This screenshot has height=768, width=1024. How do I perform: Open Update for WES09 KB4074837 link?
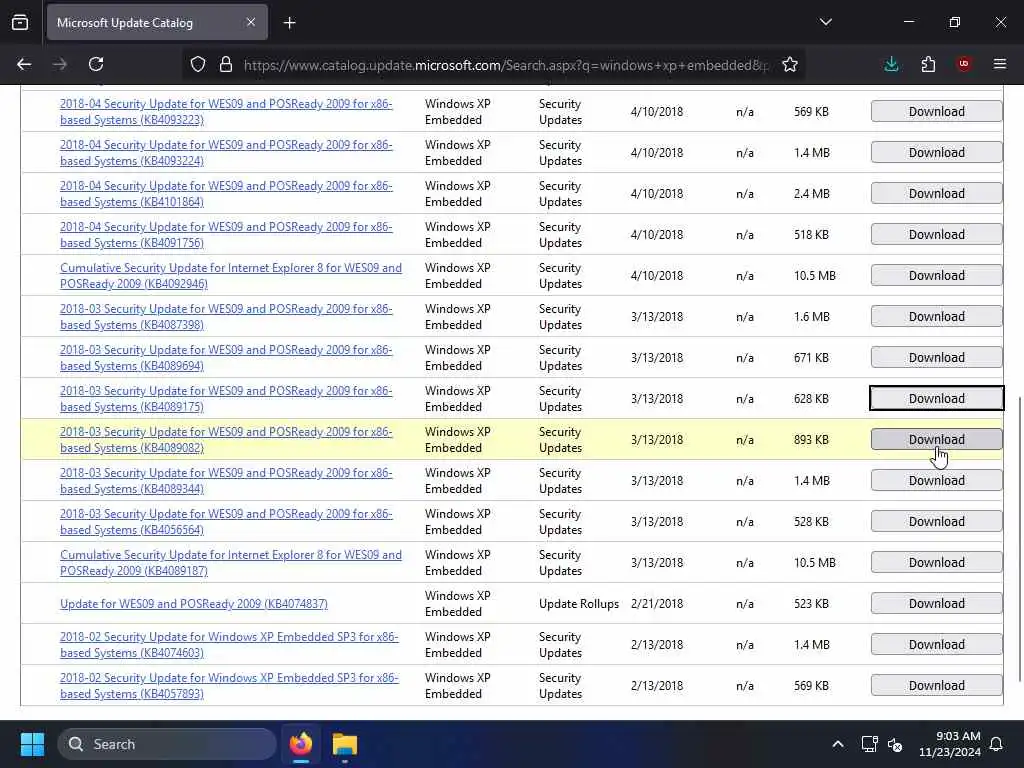(x=194, y=603)
